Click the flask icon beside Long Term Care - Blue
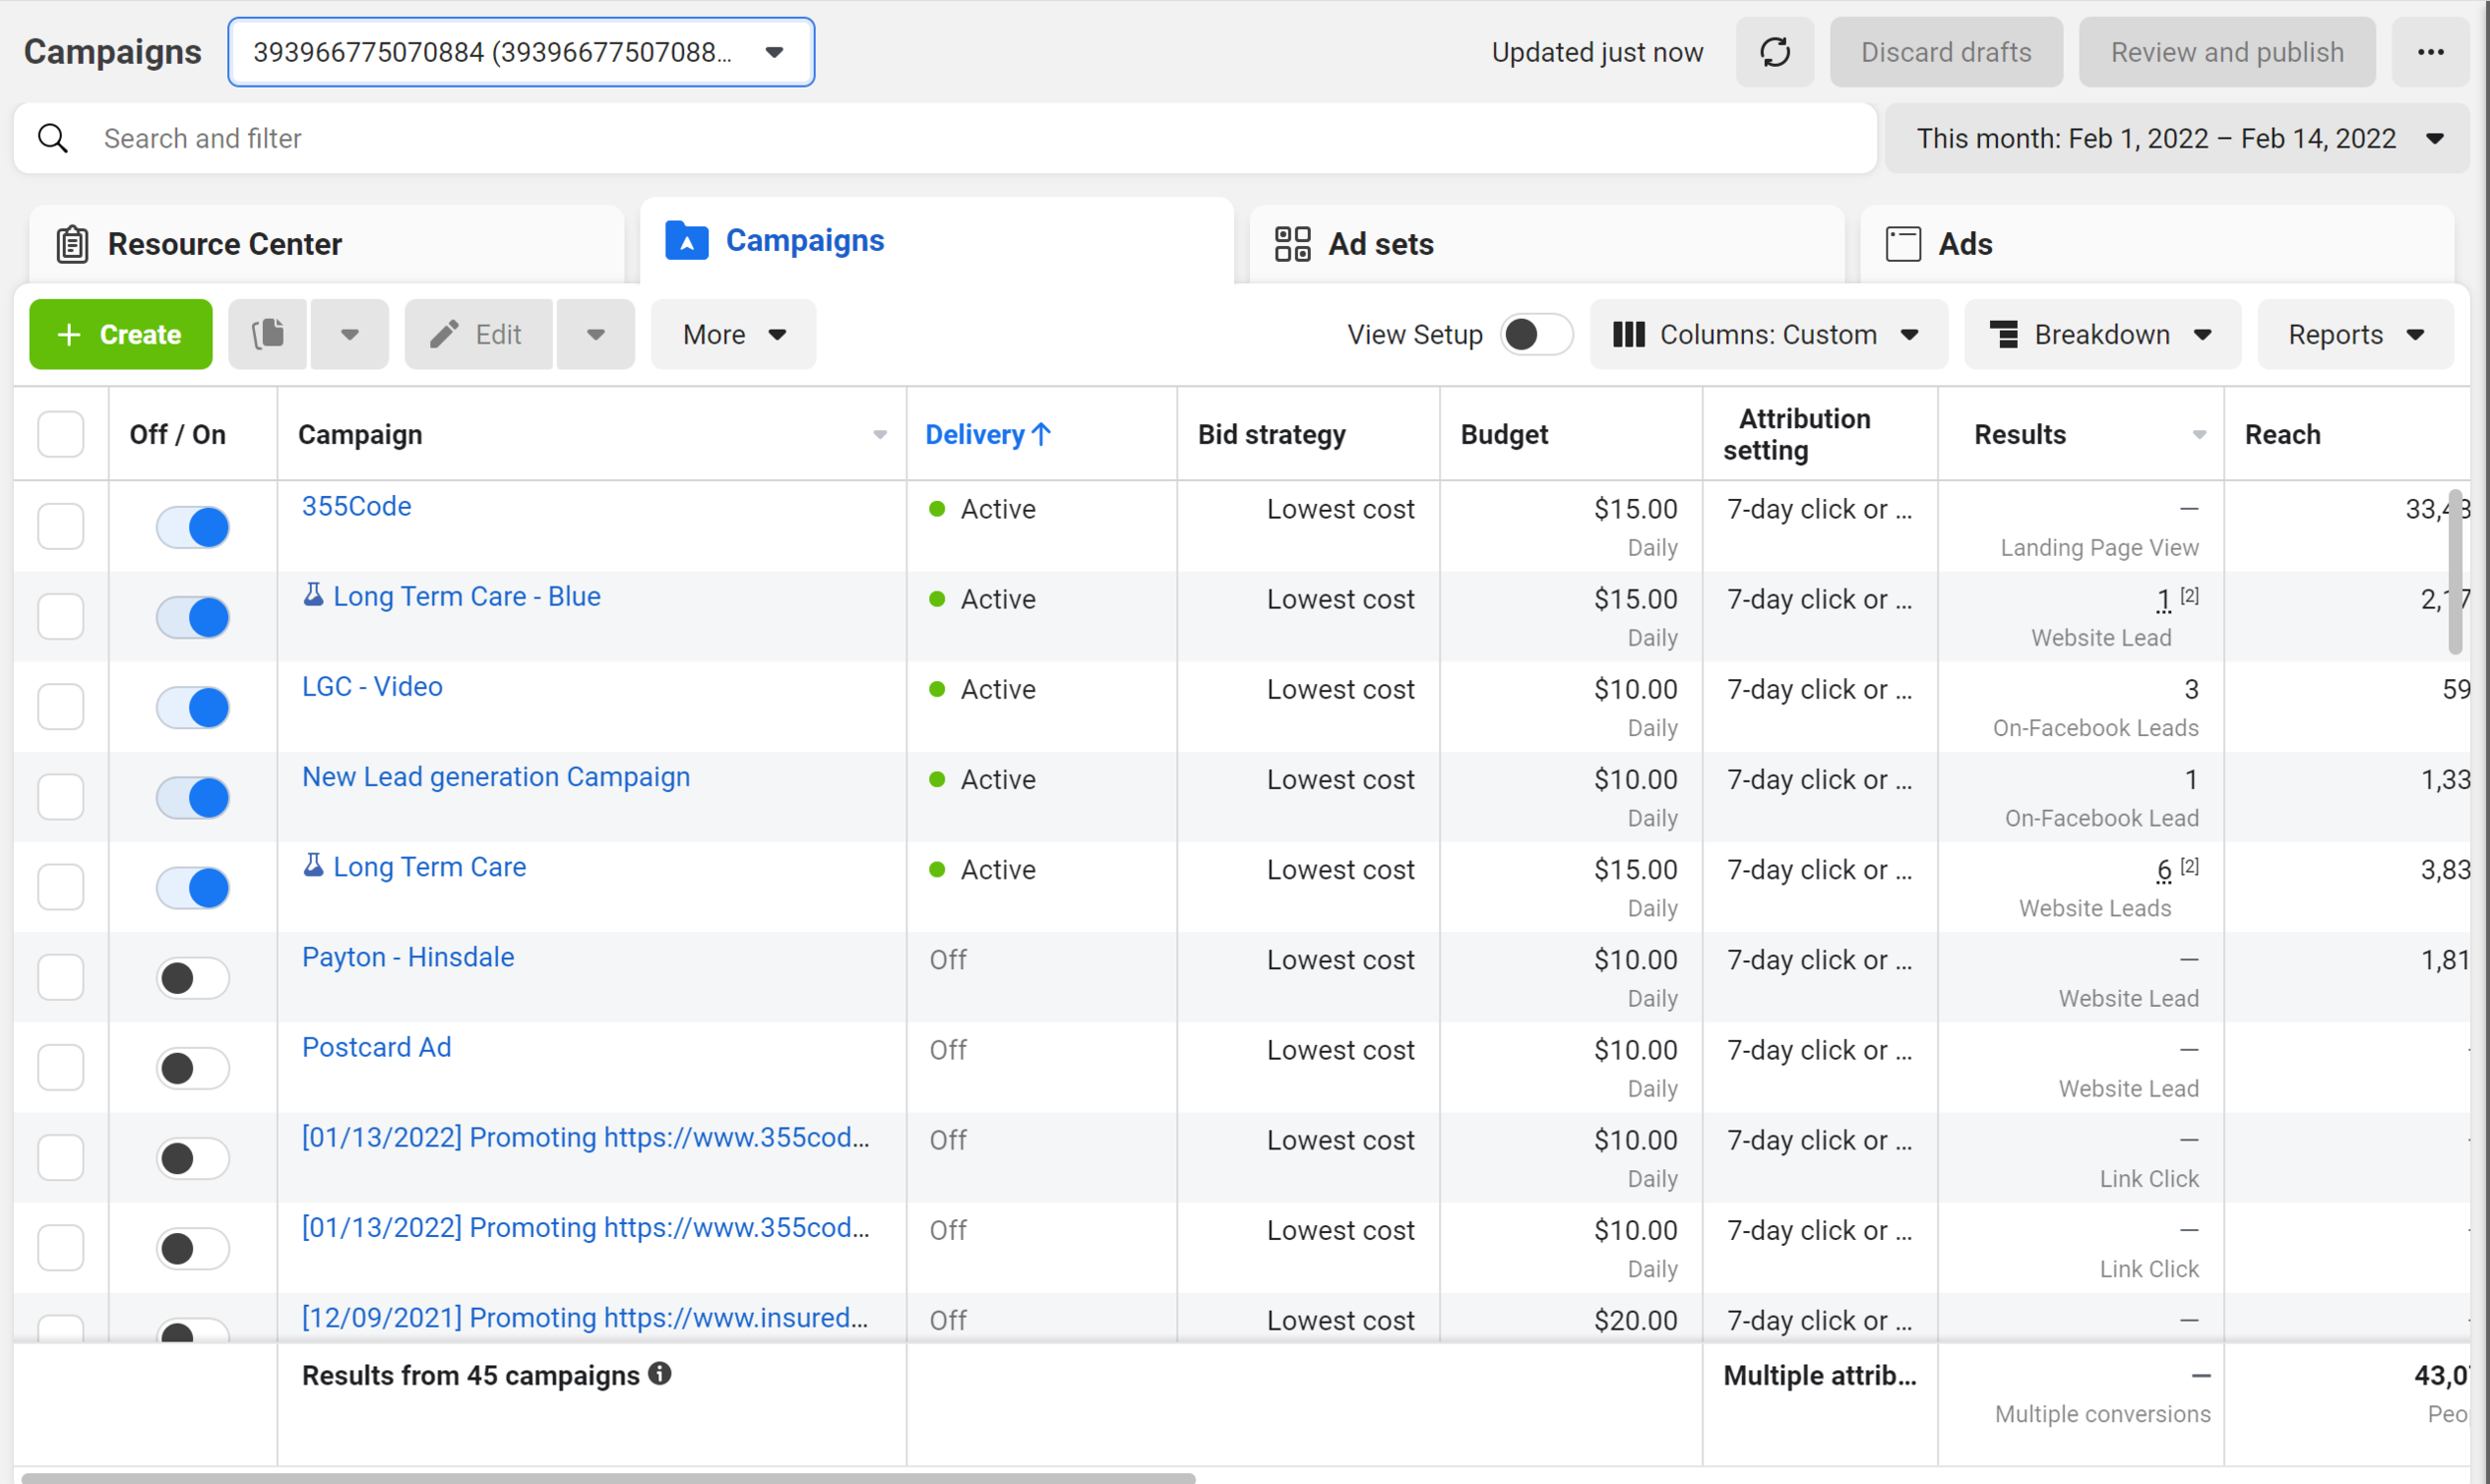2490x1484 pixels. [x=314, y=595]
